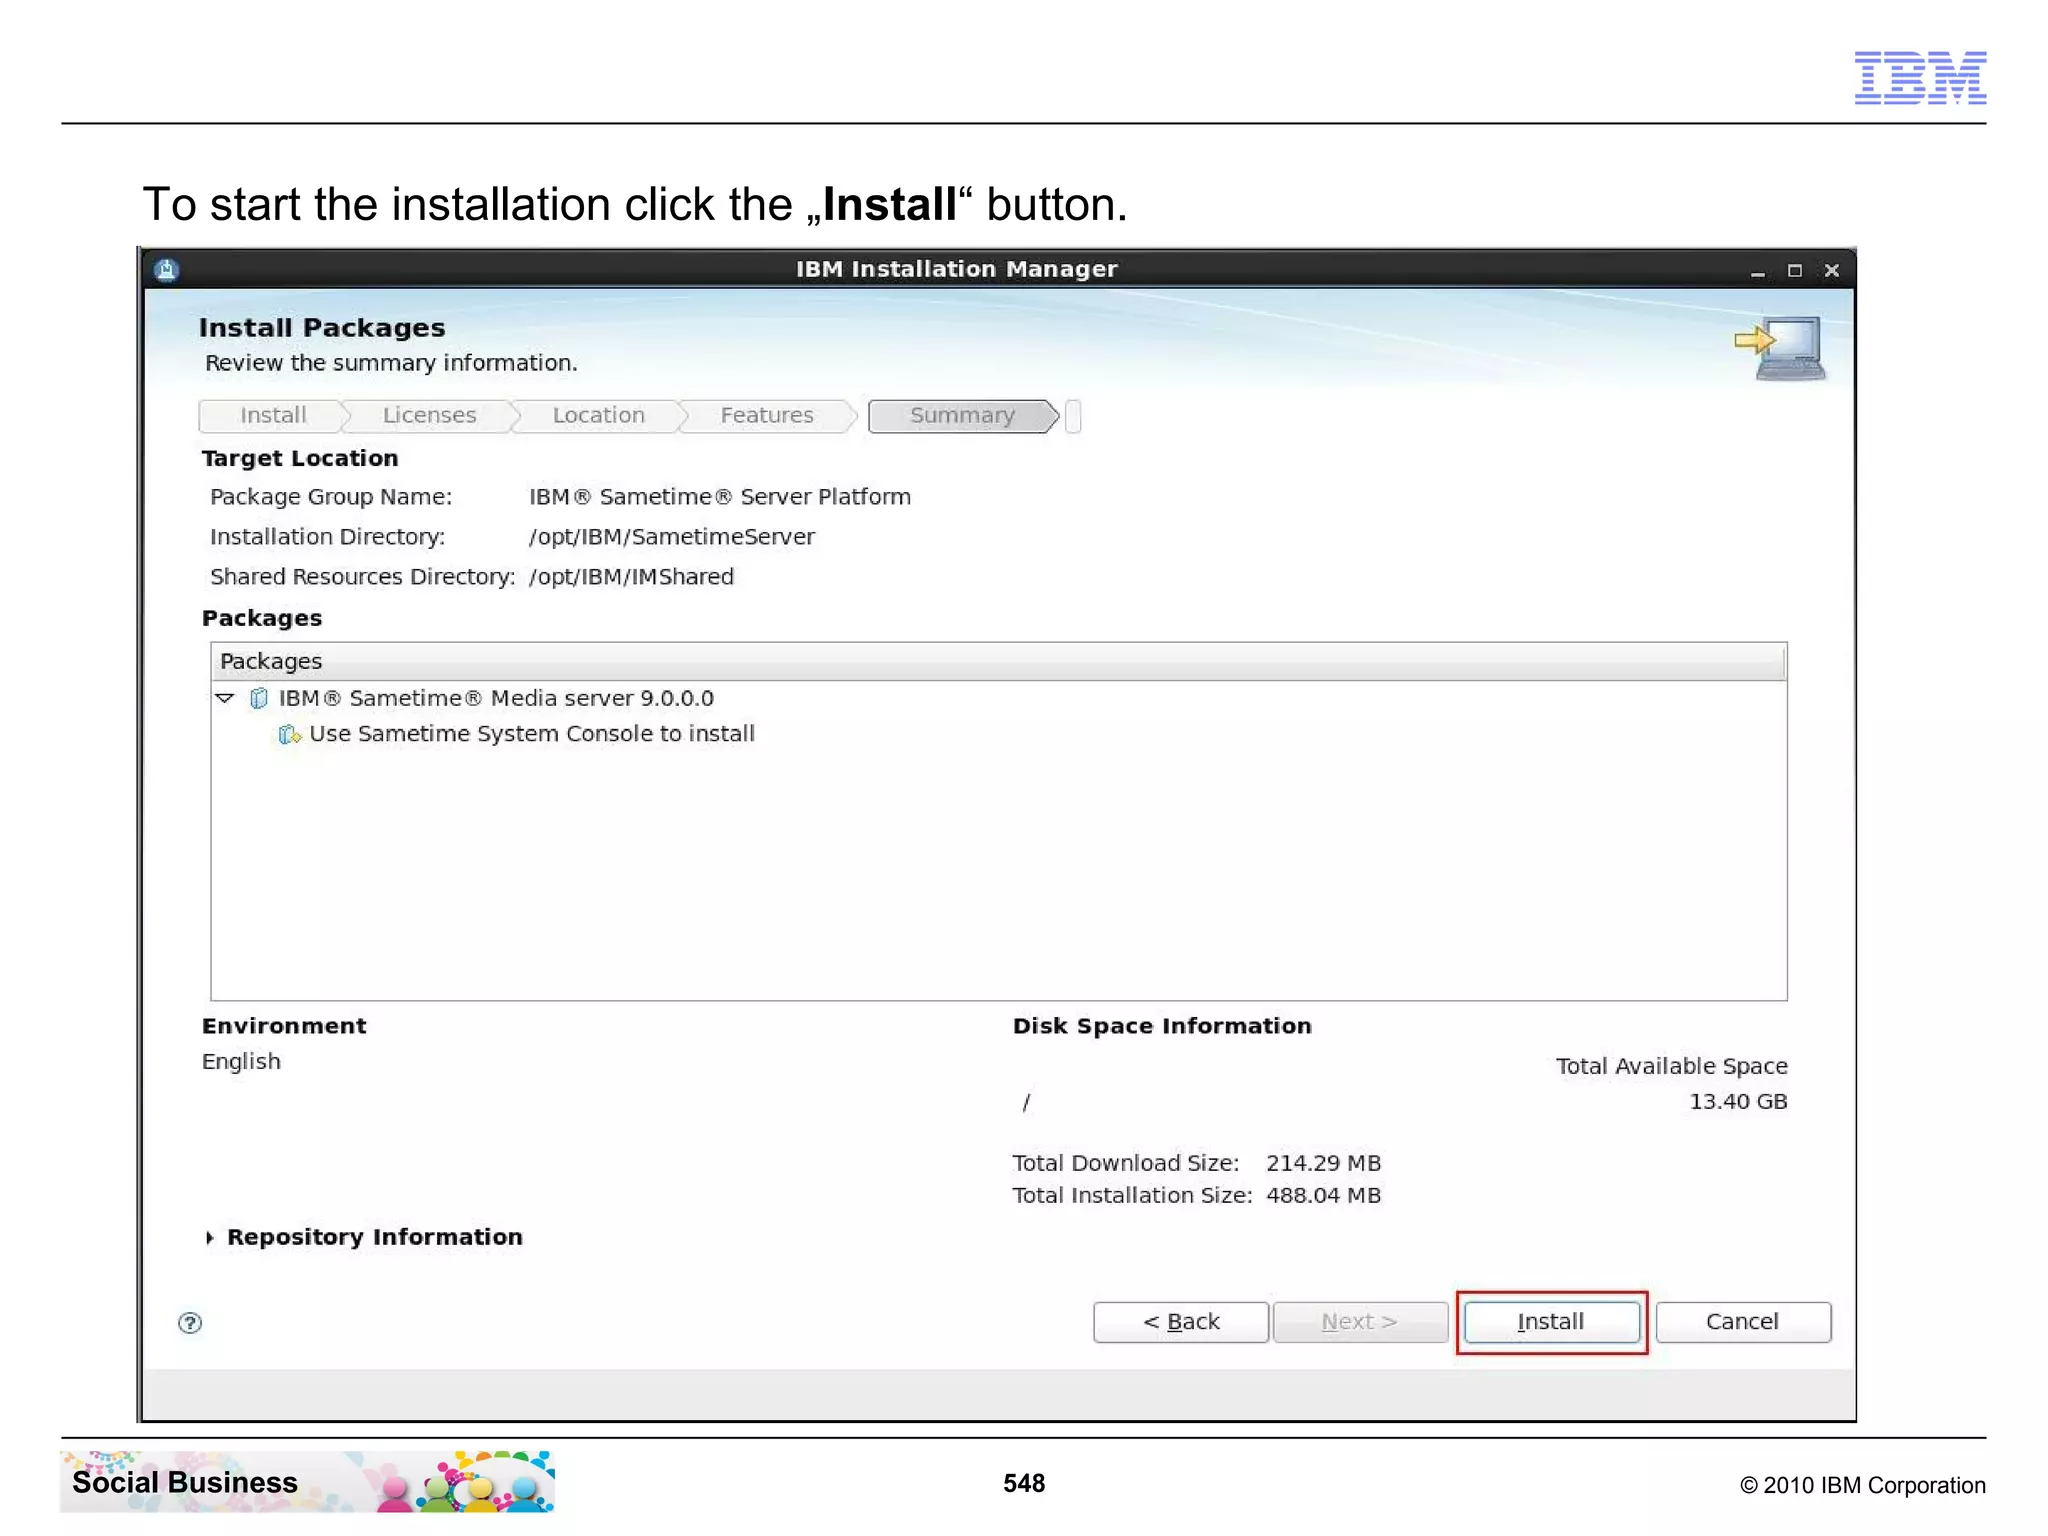Viewport: 2048px width, 1536px height.
Task: Click the Packages column header
Action: coord(997,662)
